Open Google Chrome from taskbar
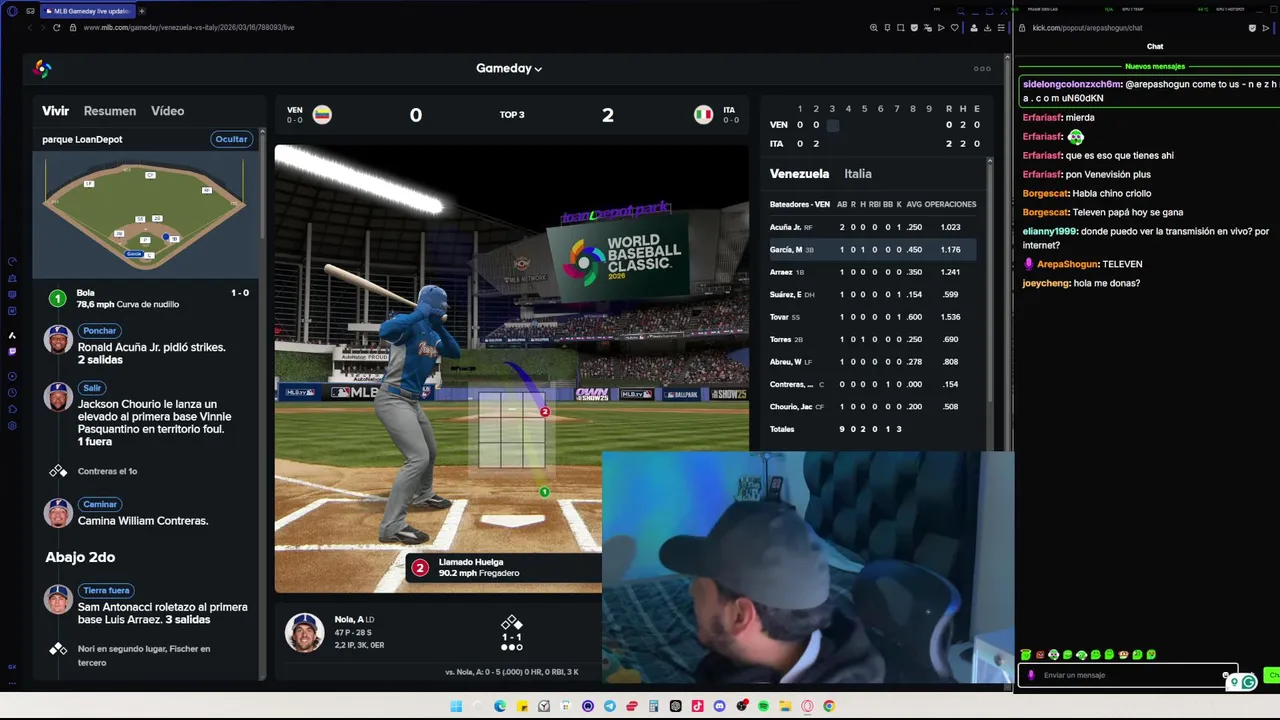This screenshot has height=720, width=1280. tap(829, 706)
